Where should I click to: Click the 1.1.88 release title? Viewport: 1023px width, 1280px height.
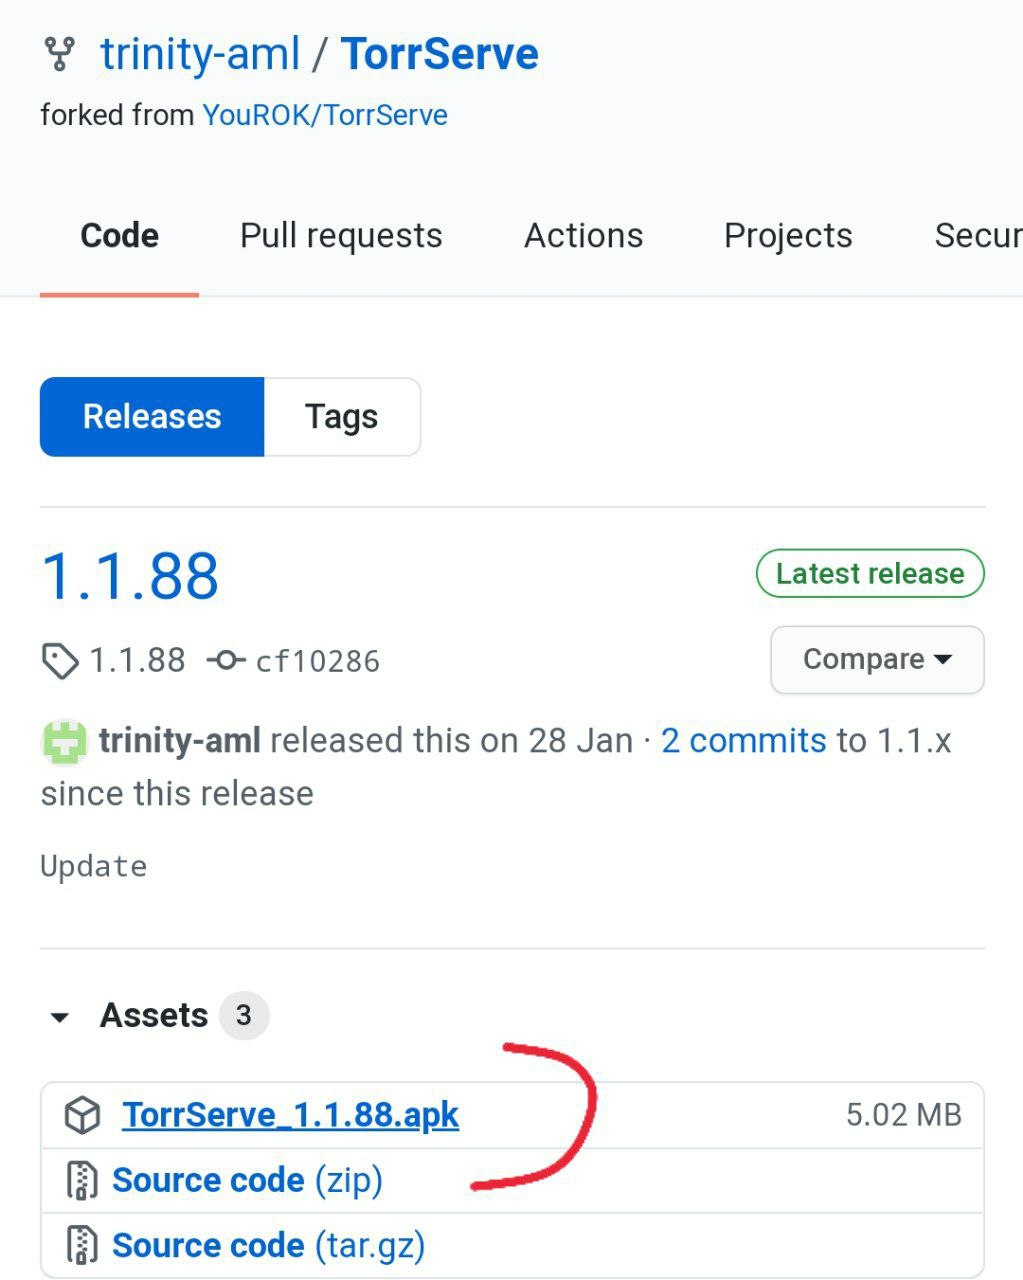(x=130, y=576)
